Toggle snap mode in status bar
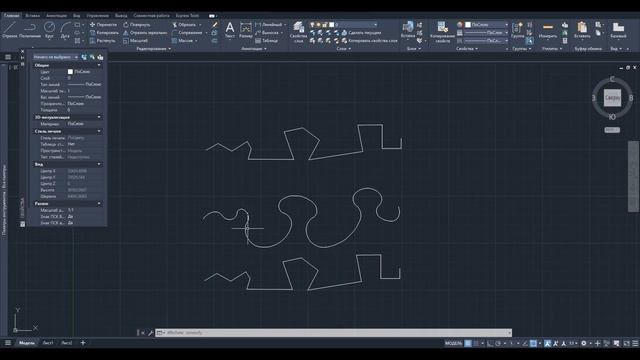The width and height of the screenshot is (640, 360). coord(476,343)
